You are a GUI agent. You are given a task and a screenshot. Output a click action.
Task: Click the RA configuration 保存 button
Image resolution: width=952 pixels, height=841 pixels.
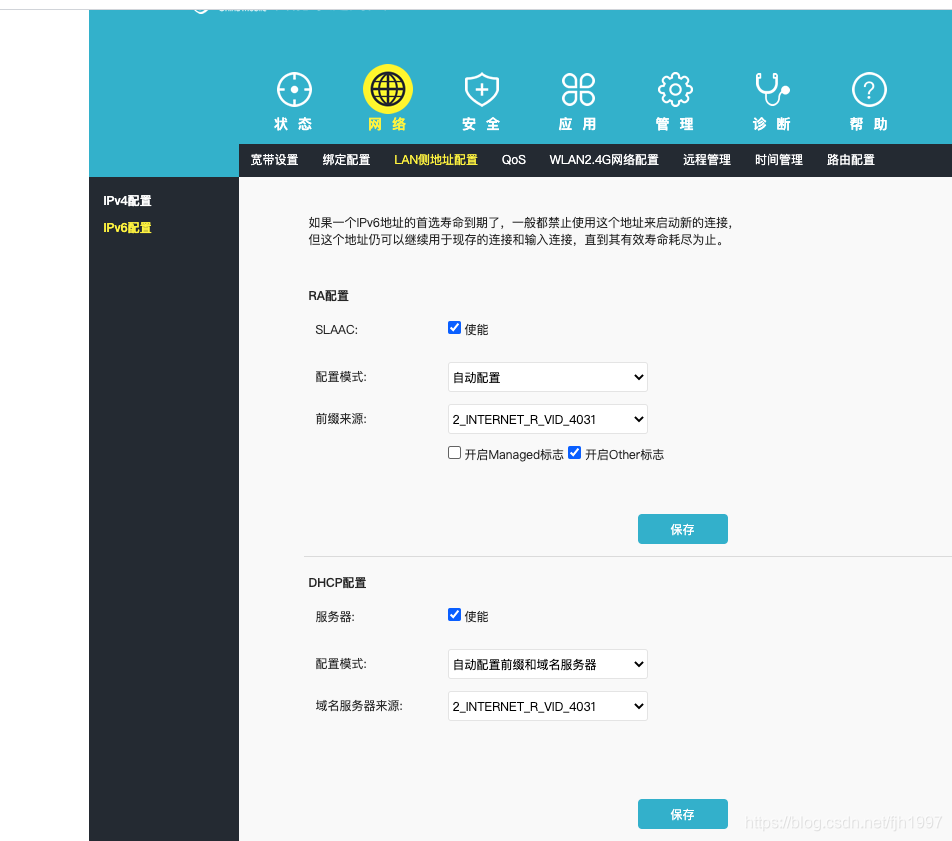coord(682,529)
